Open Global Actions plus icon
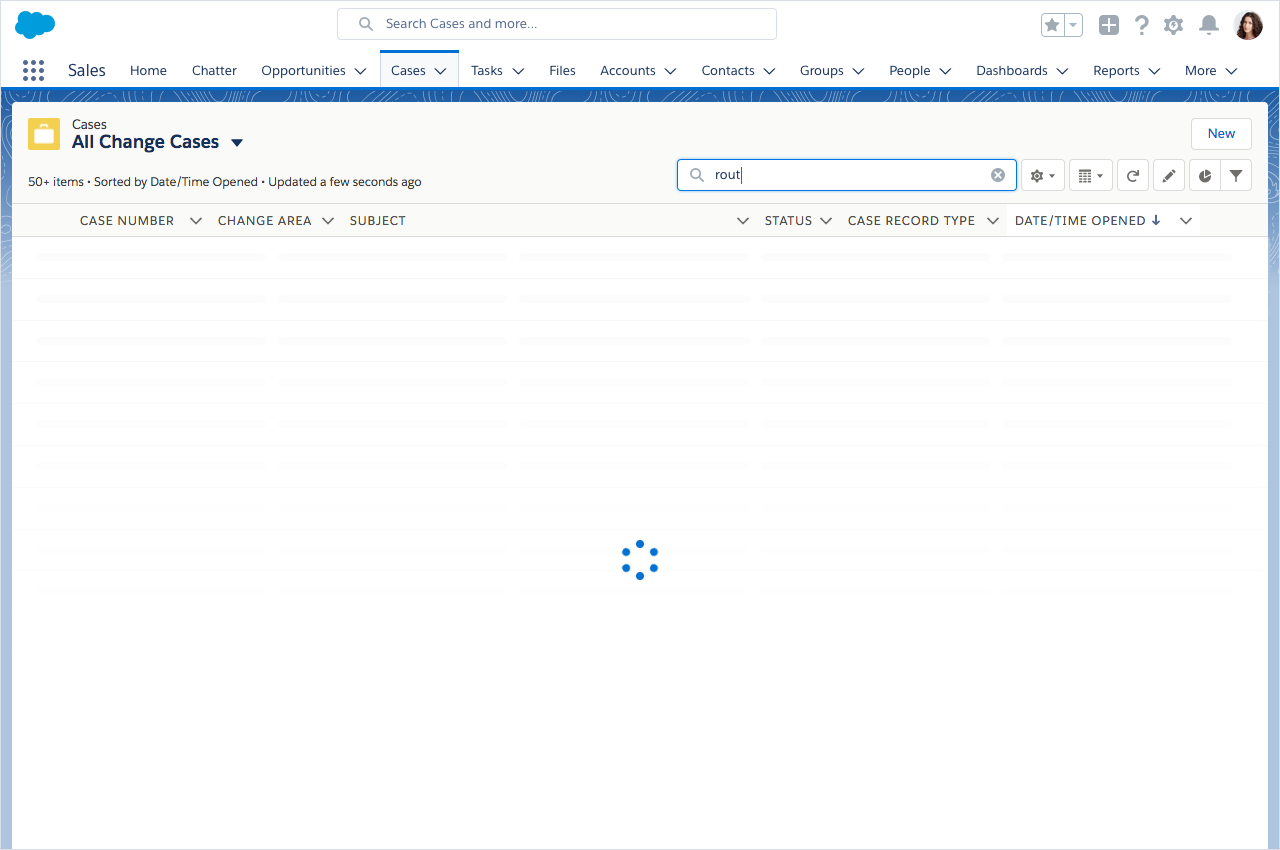 coord(1108,25)
